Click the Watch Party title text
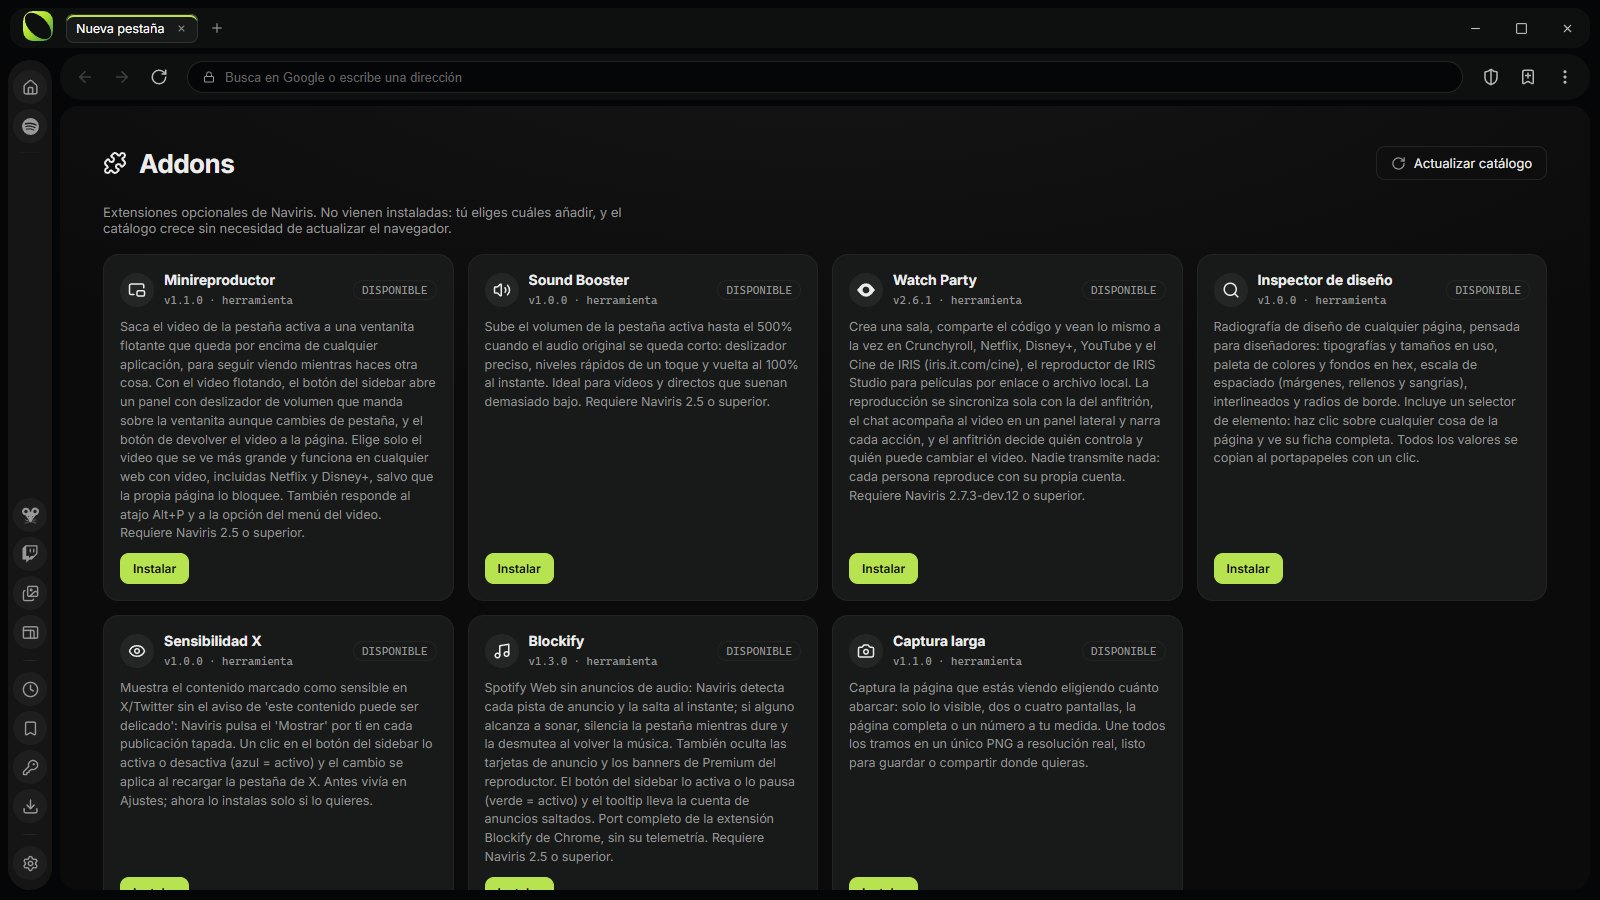This screenshot has width=1600, height=900. coord(935,280)
